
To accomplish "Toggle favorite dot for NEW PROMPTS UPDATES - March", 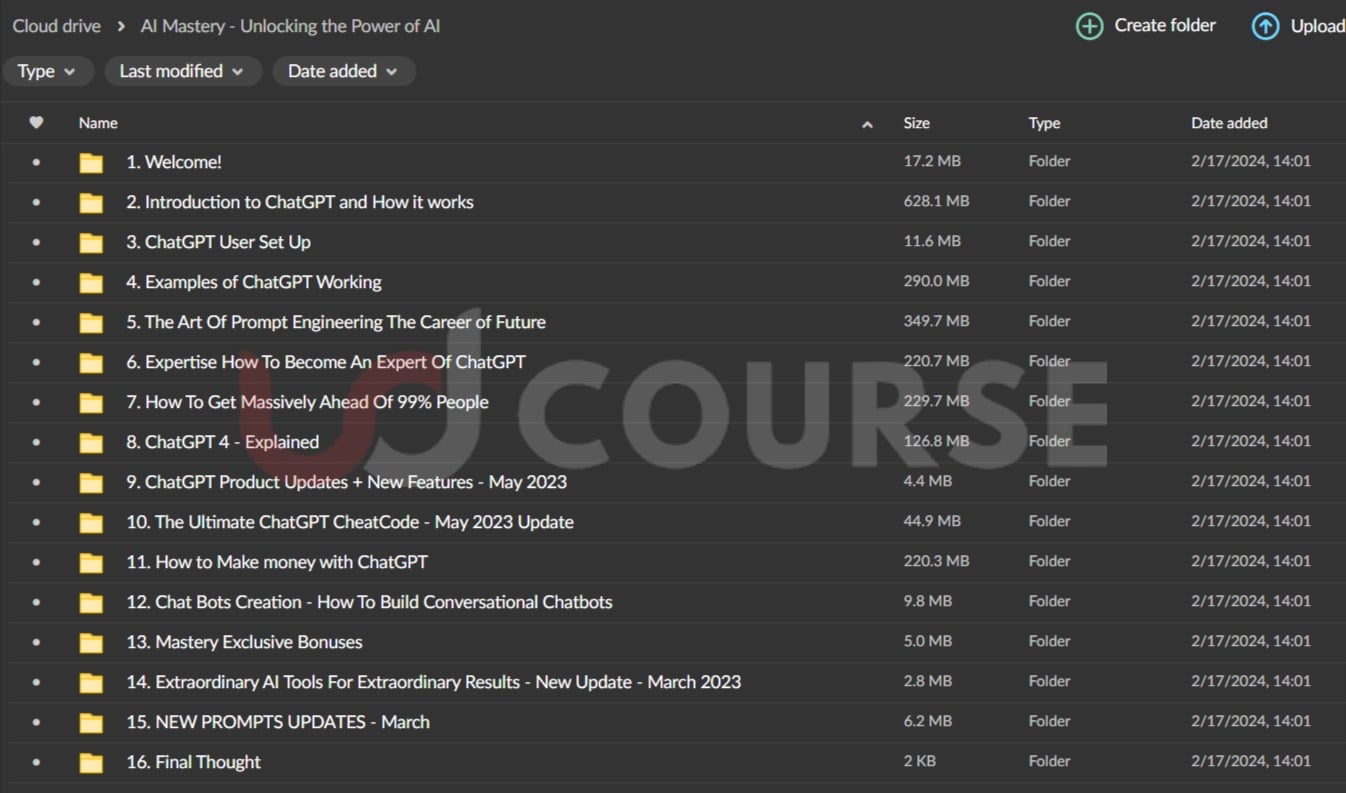I will point(36,722).
